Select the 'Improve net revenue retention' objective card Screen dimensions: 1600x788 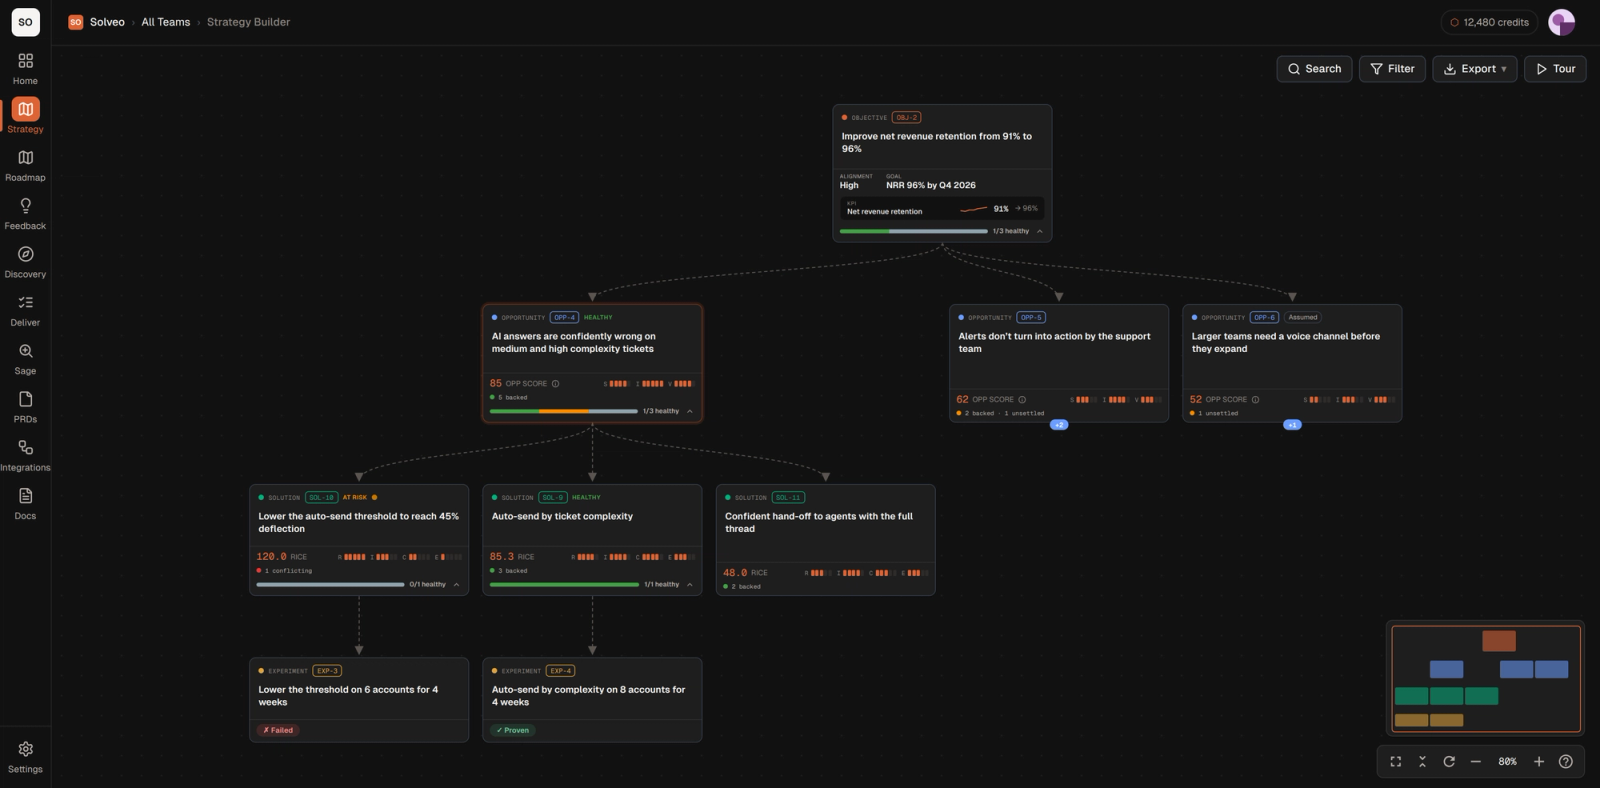tap(942, 173)
